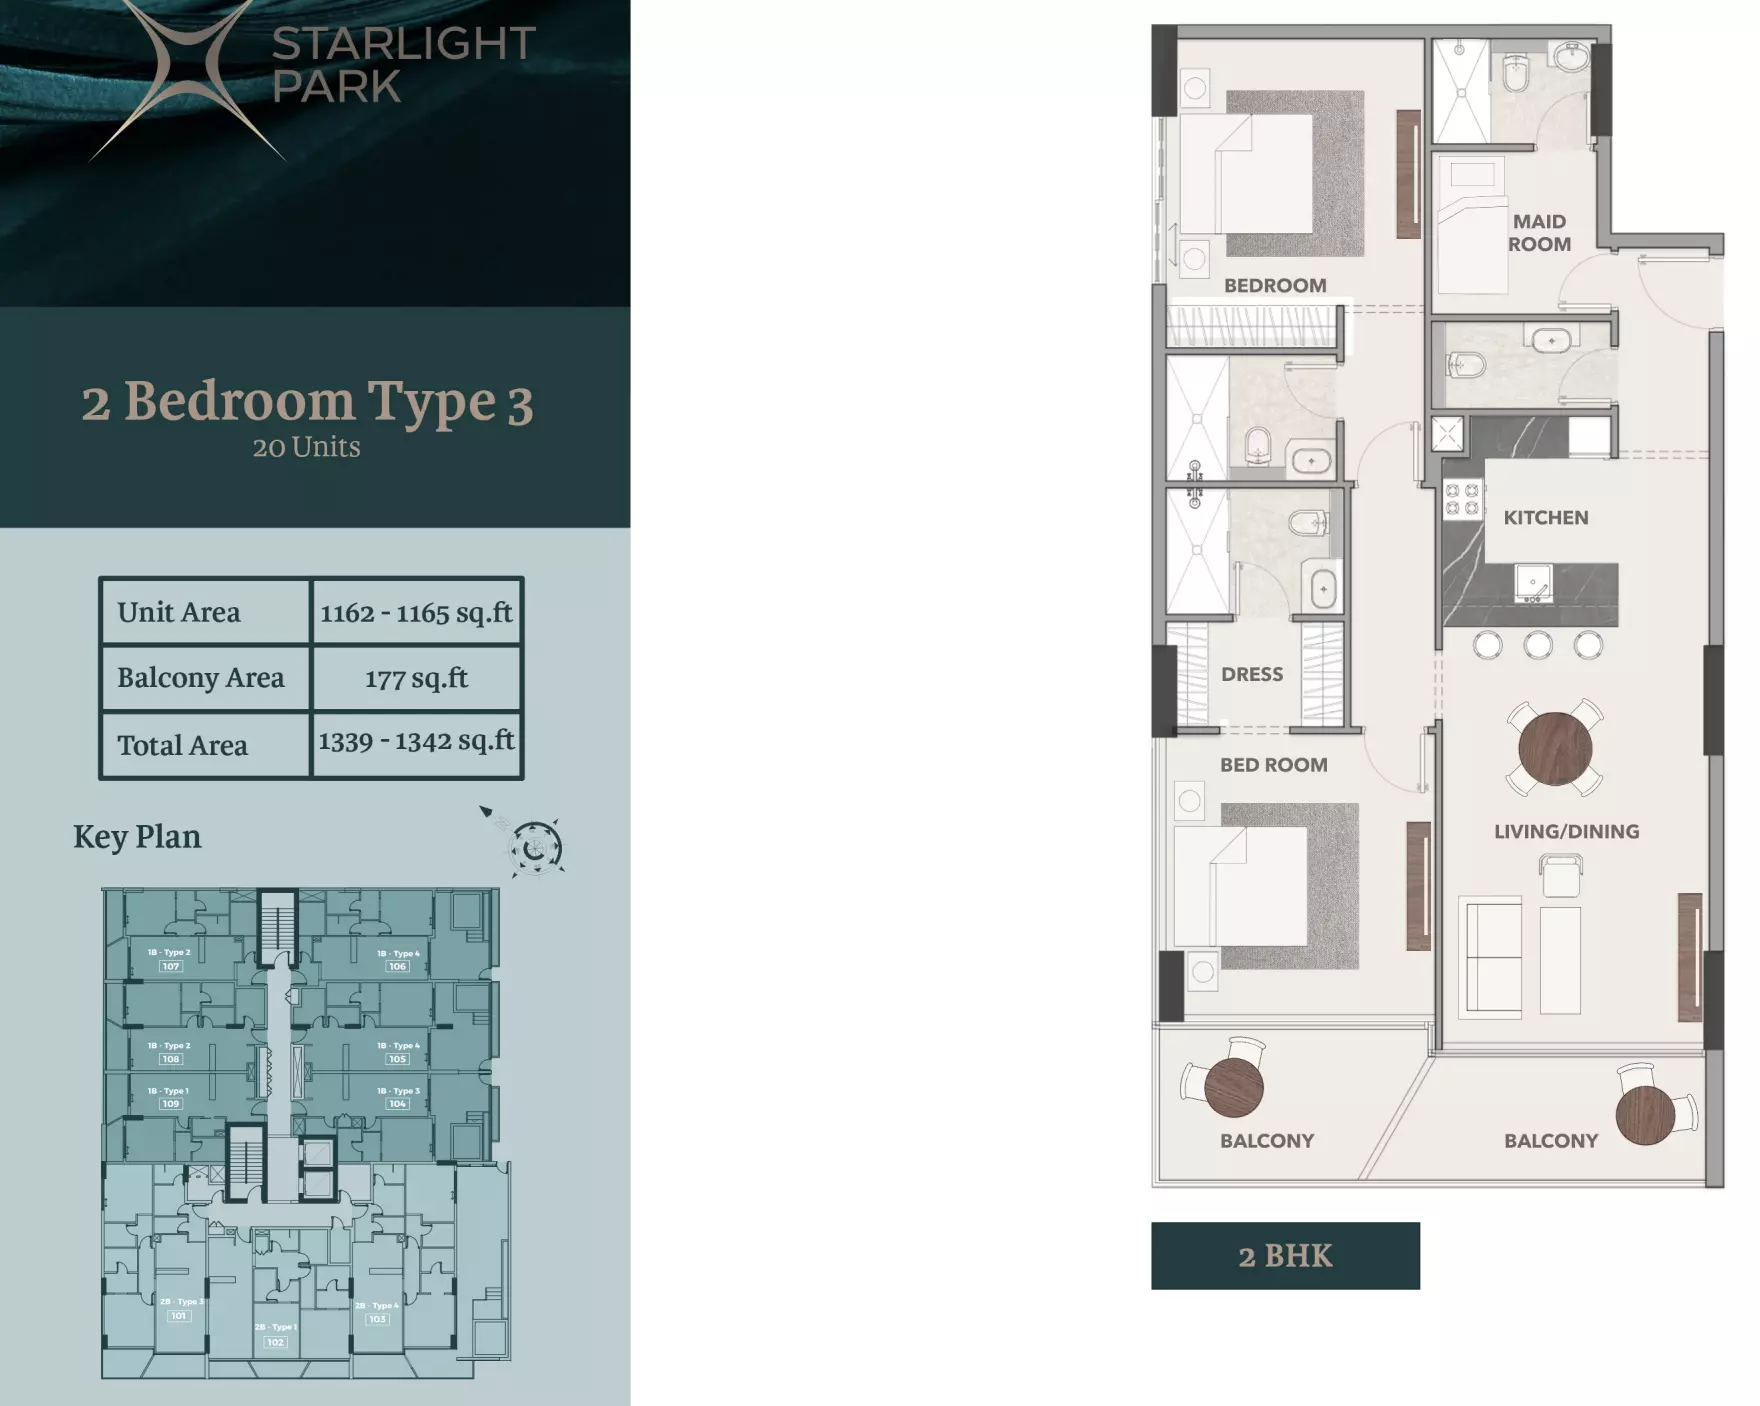
Task: Select unit 104 on the key plan
Action: pyautogui.click(x=397, y=1104)
